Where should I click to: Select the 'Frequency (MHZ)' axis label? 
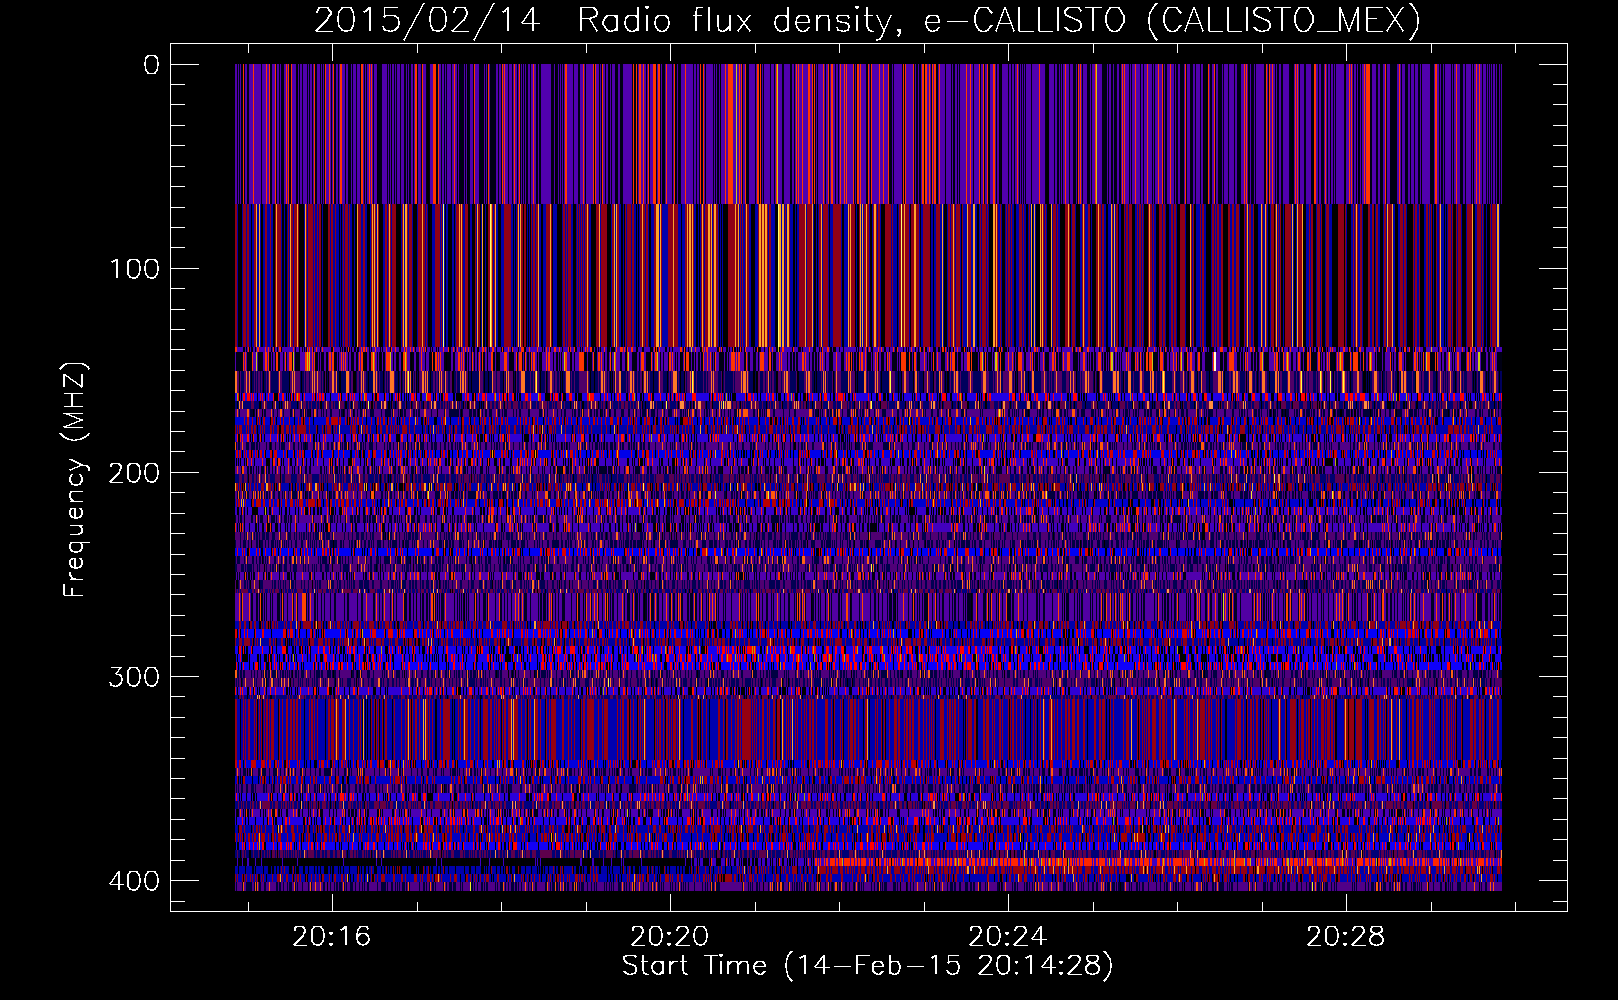pos(75,479)
